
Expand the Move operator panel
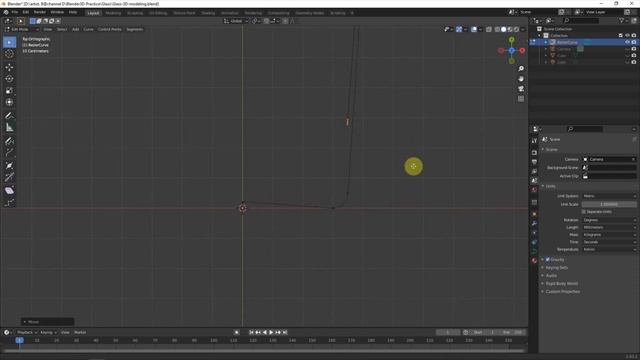click(47, 322)
